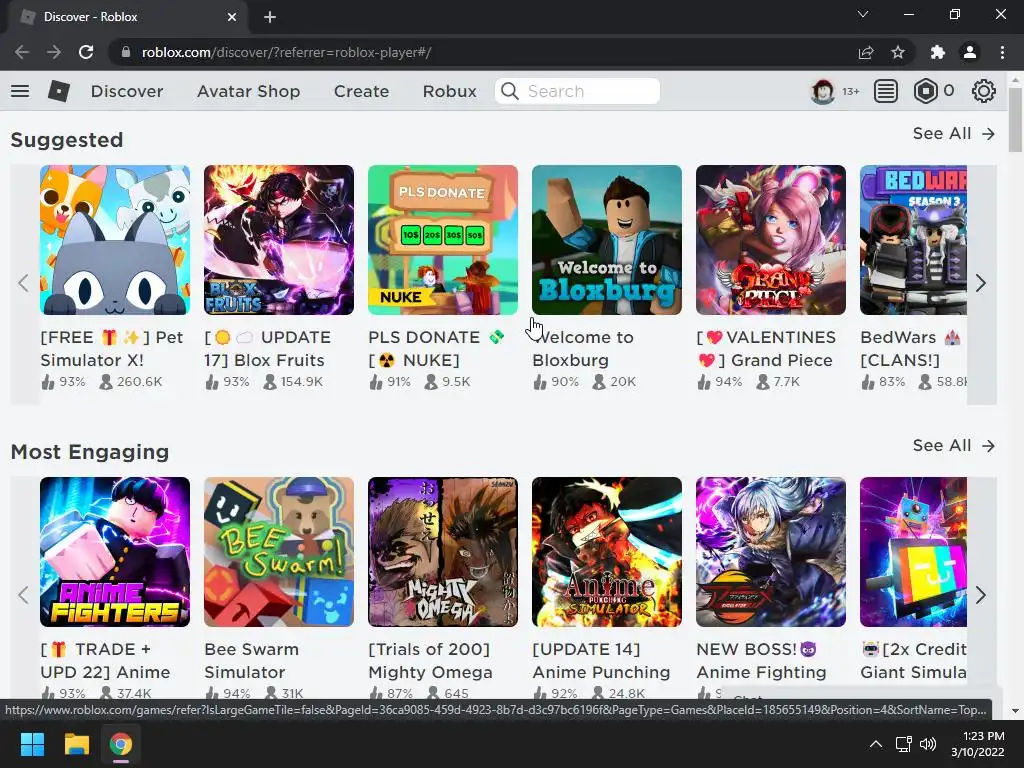The image size is (1024, 768).
Task: Open the Robux balance icon
Action: [x=925, y=91]
